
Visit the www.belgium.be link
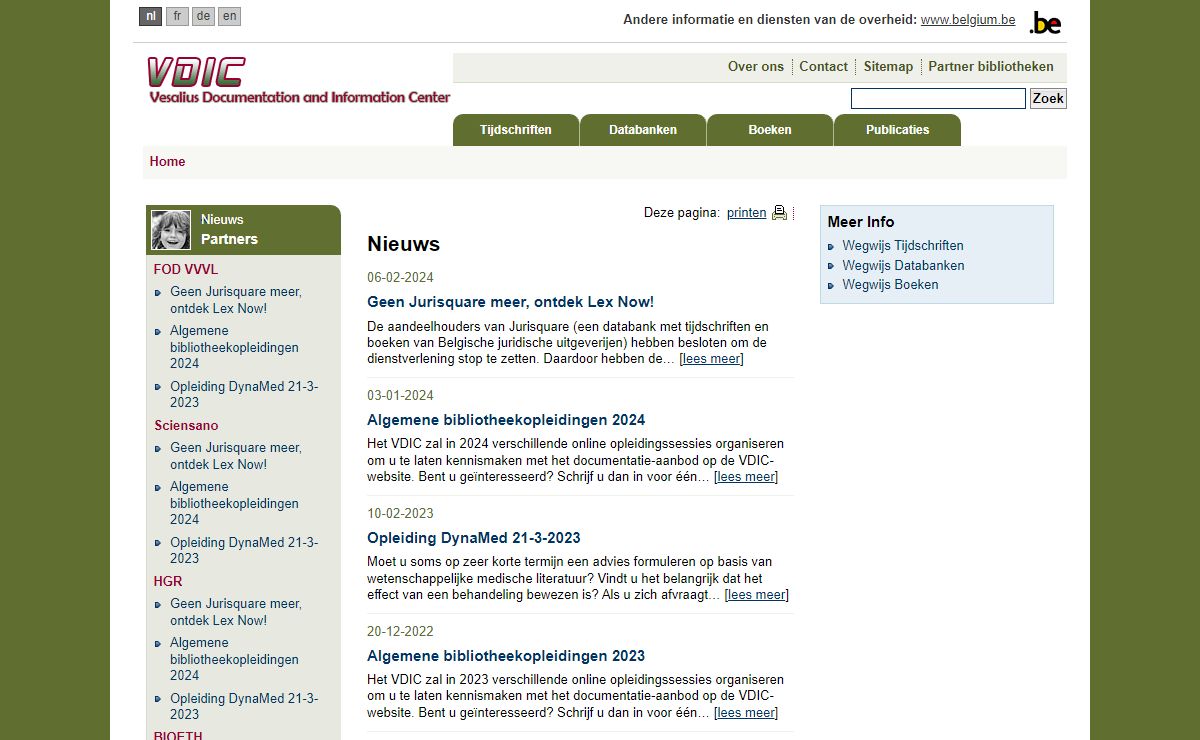[x=967, y=20]
